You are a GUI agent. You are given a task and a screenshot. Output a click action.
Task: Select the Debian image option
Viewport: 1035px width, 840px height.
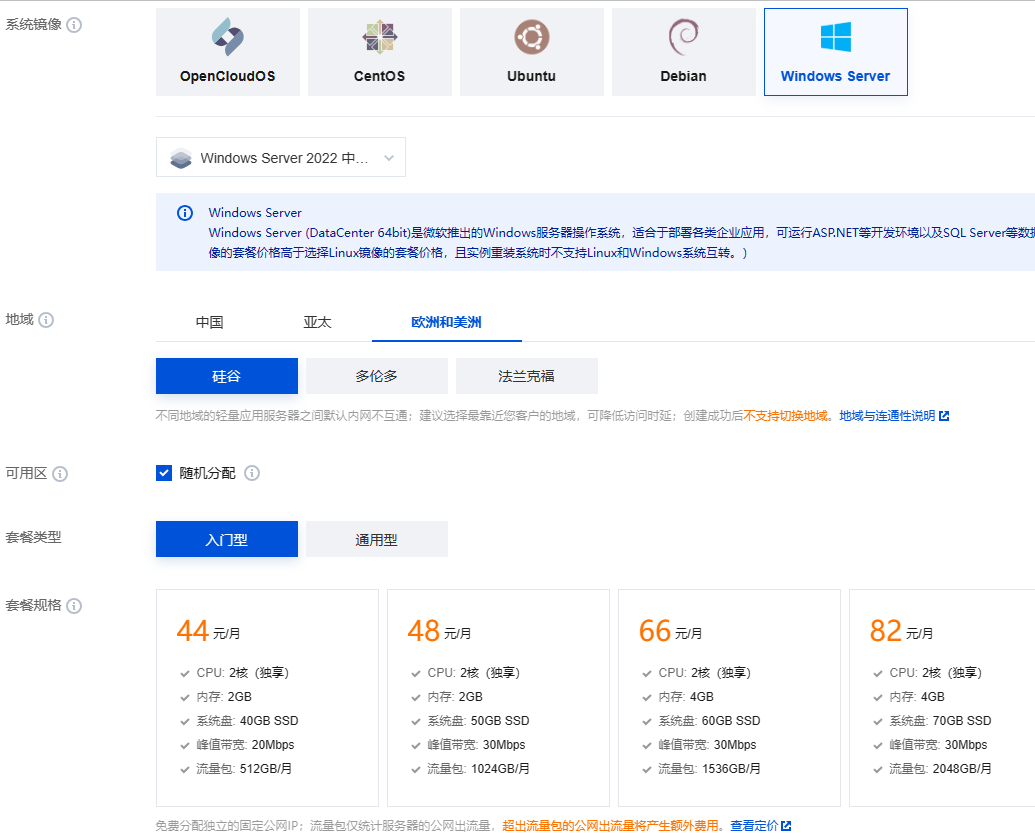pos(683,52)
